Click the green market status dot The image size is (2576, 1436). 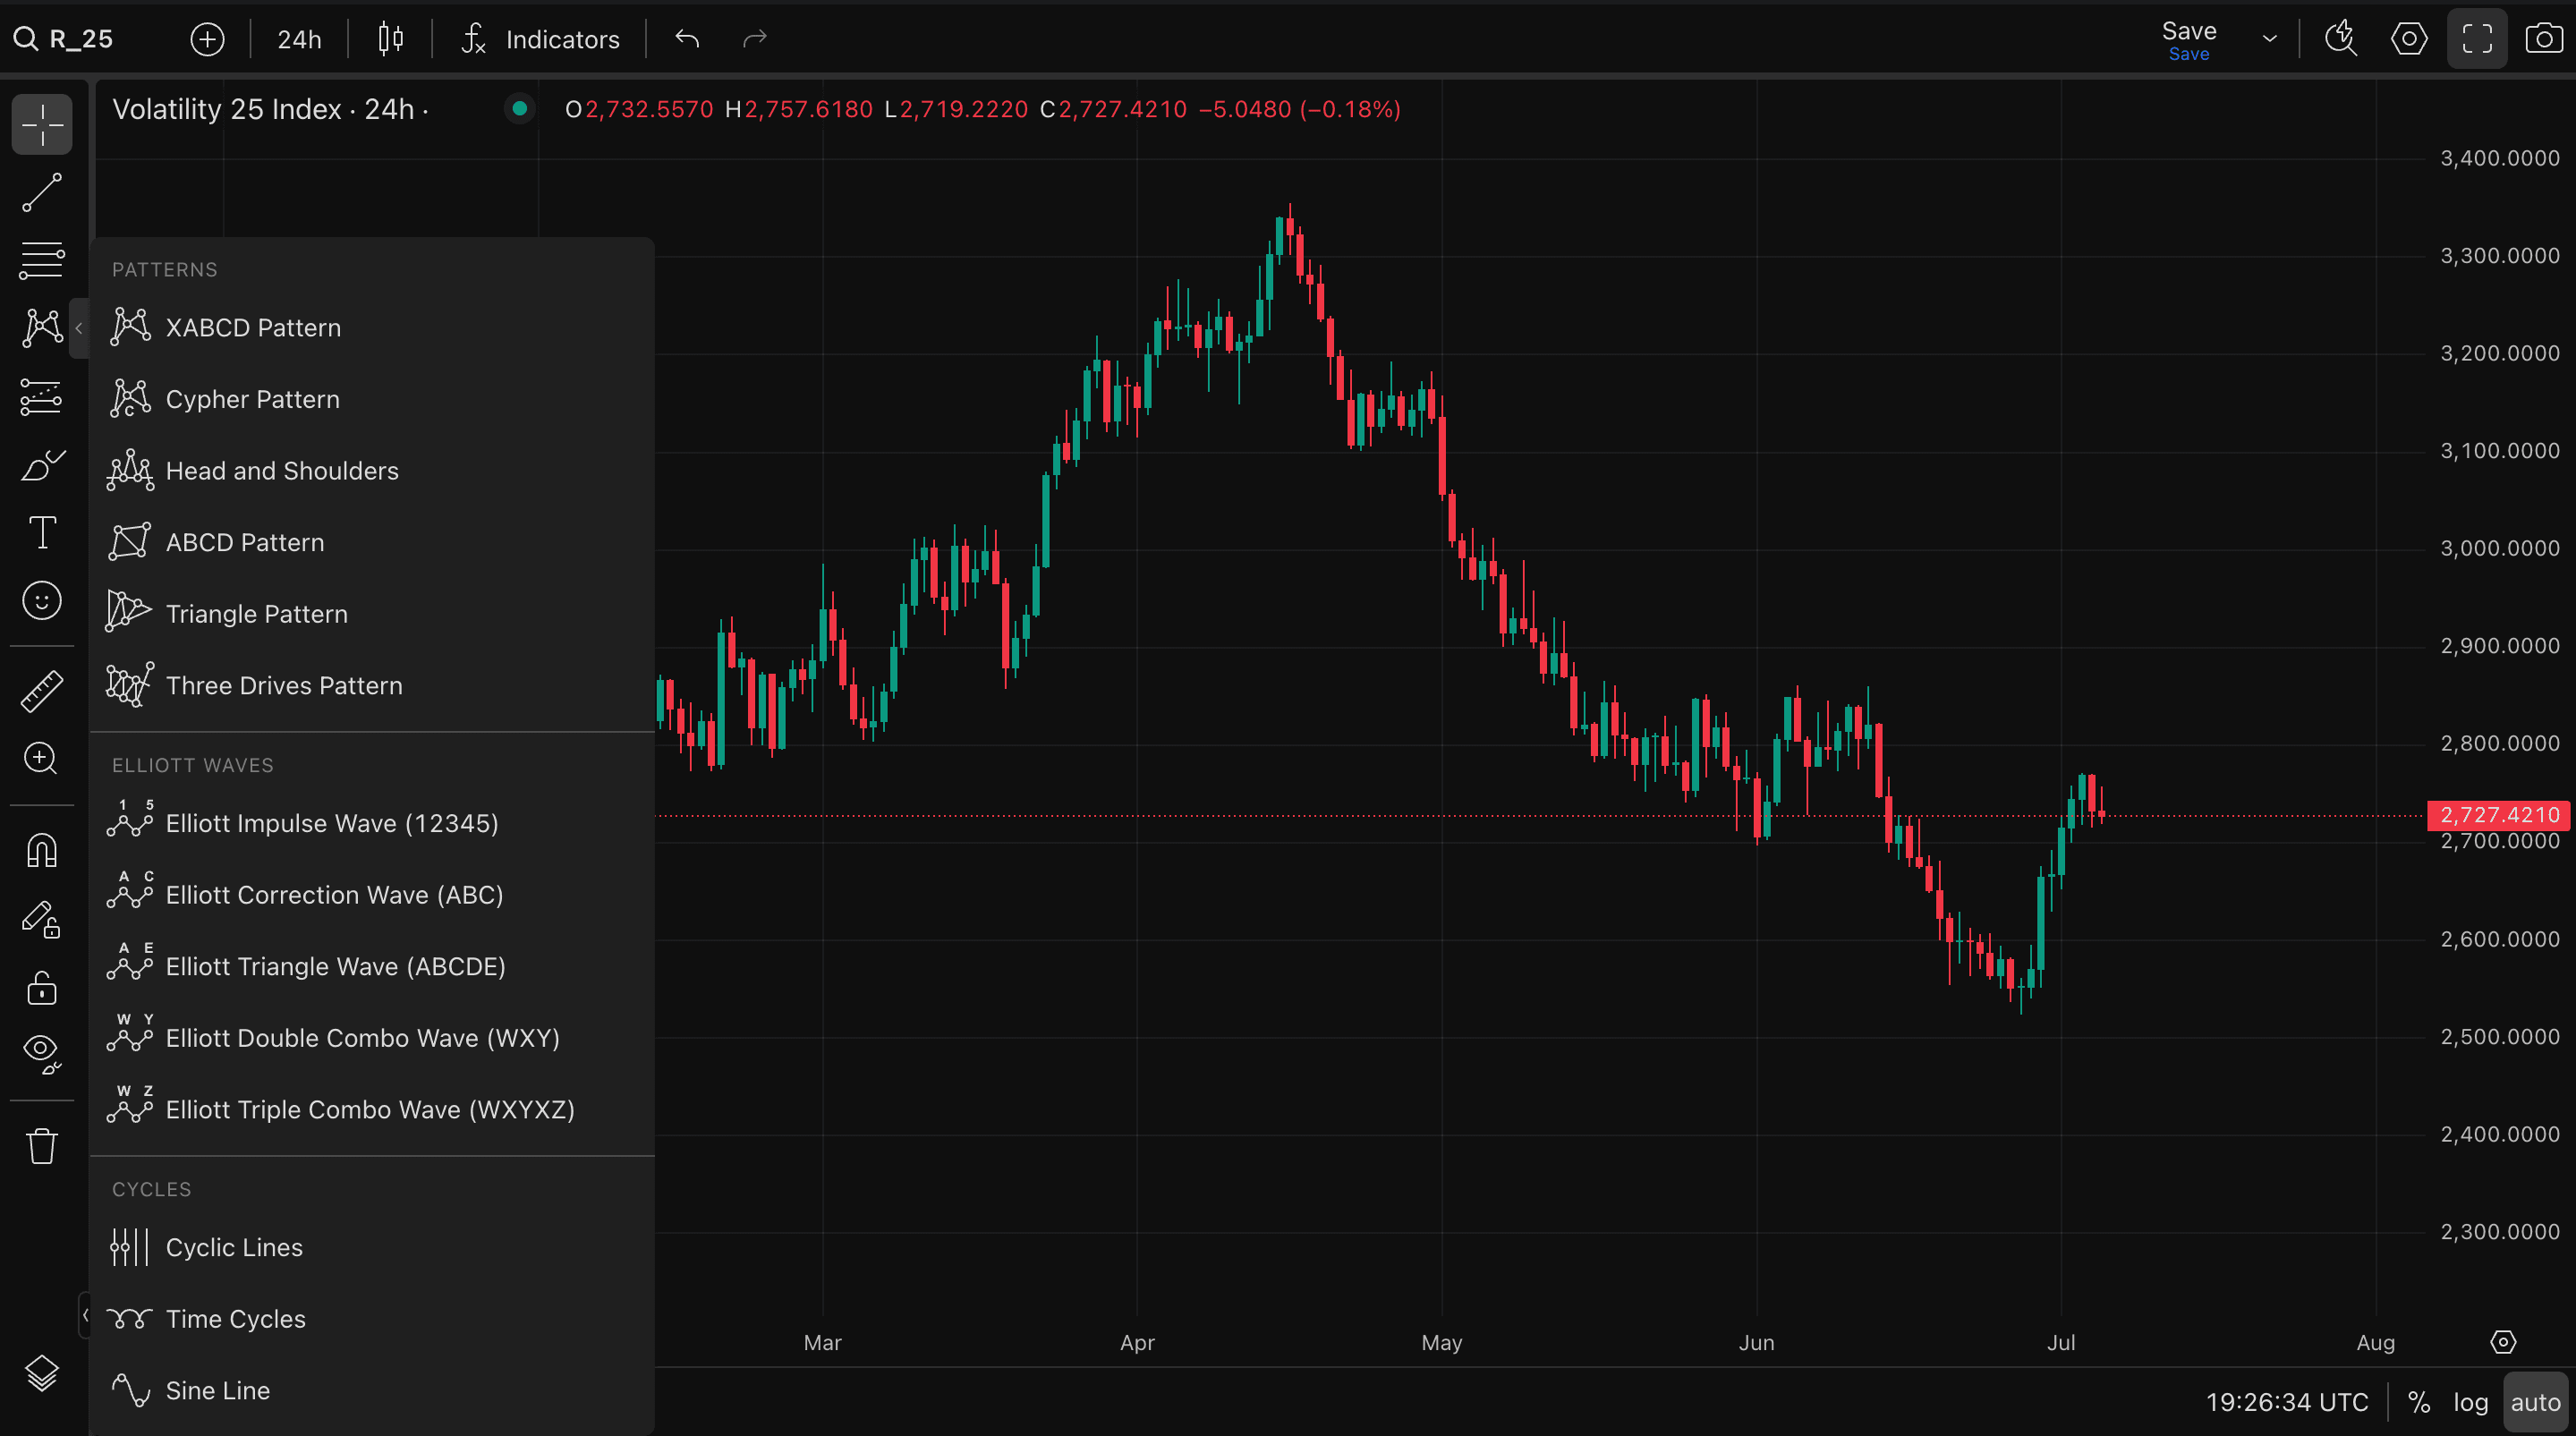(x=519, y=108)
